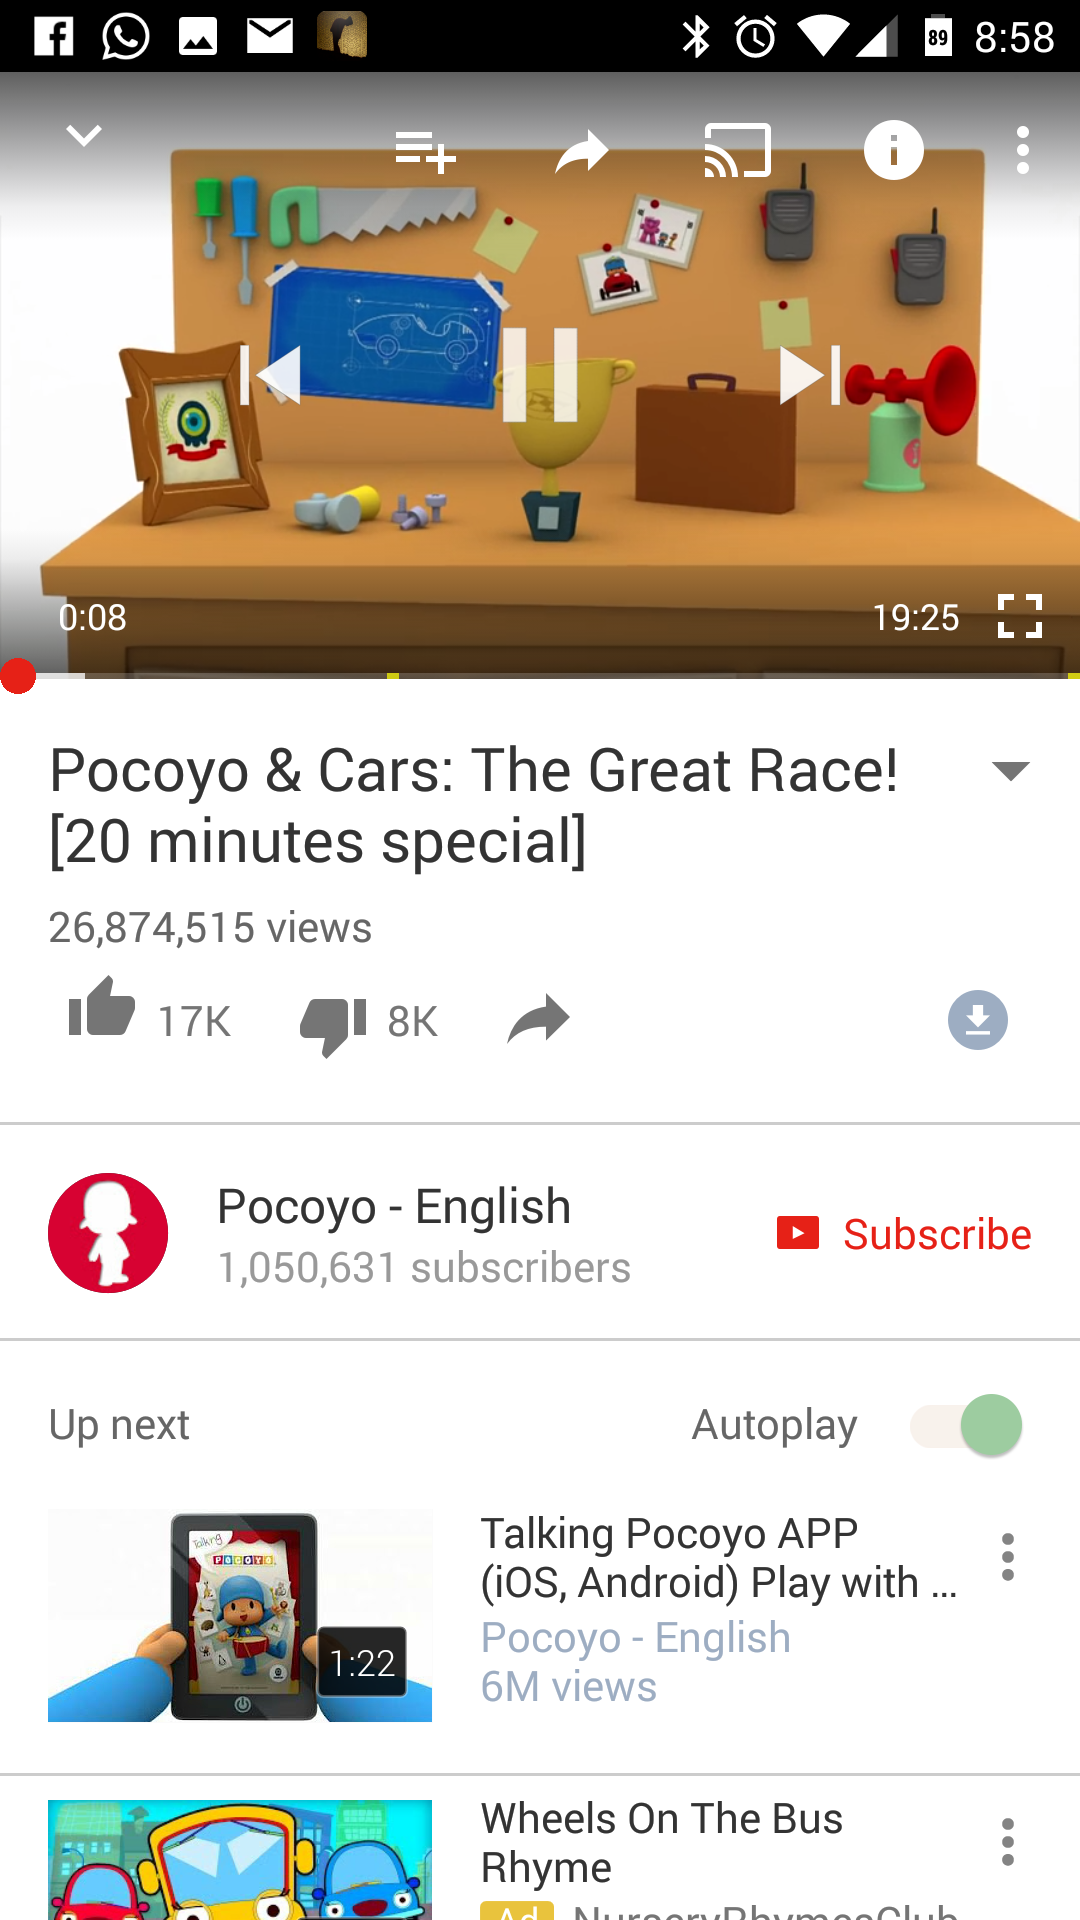Minimize the video player with down chevron
Image resolution: width=1080 pixels, height=1920 pixels.
84,135
